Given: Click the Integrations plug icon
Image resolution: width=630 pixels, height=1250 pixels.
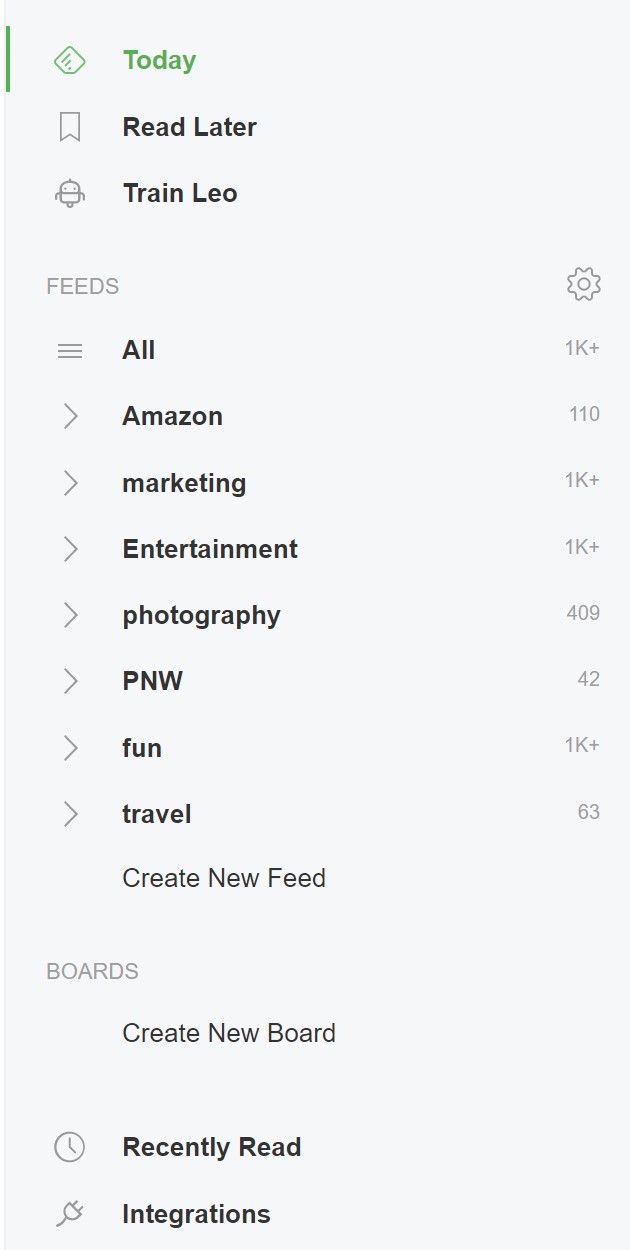Looking at the screenshot, I should [69, 1214].
